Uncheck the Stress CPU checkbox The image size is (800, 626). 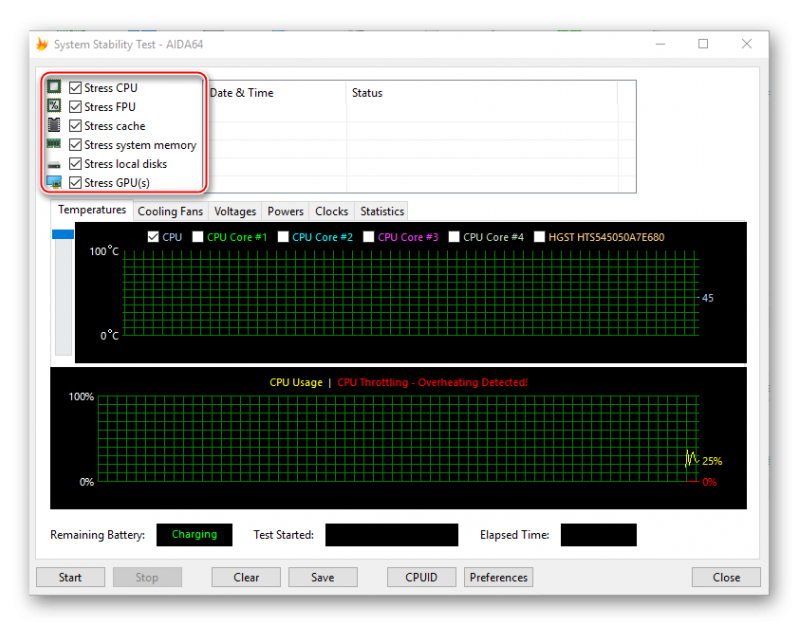click(75, 88)
